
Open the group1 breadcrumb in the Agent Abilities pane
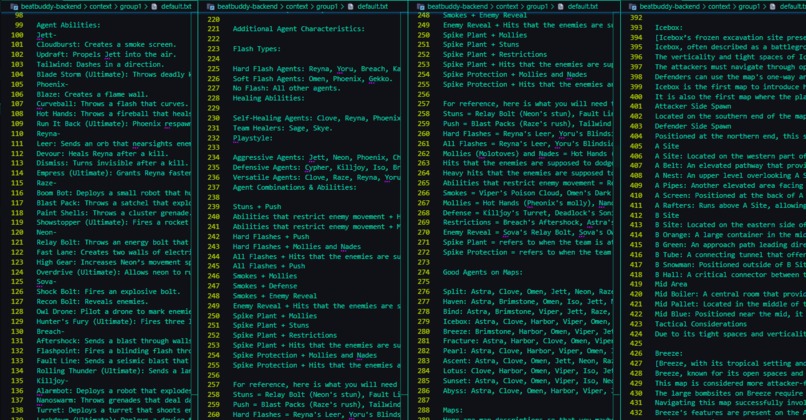(131, 7)
